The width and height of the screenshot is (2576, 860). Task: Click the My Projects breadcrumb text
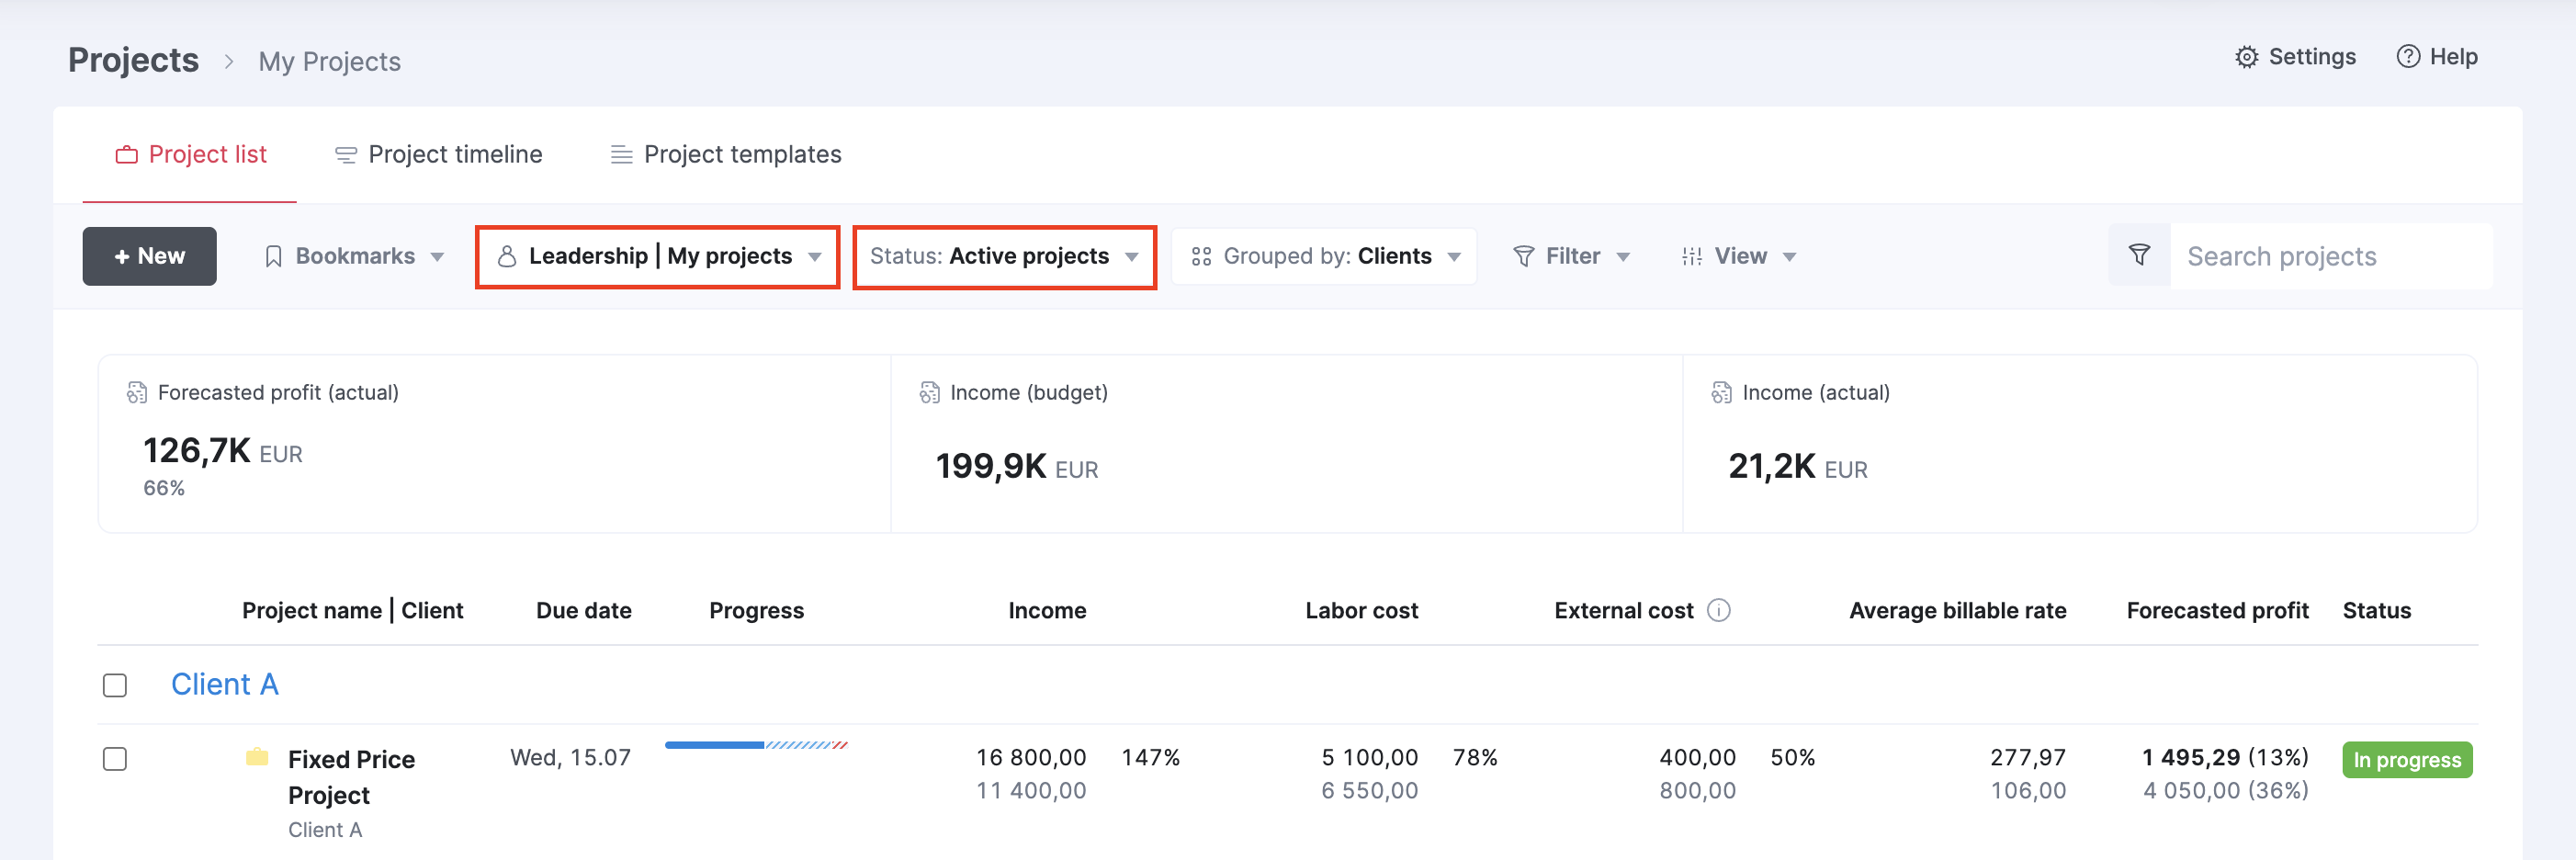click(329, 62)
